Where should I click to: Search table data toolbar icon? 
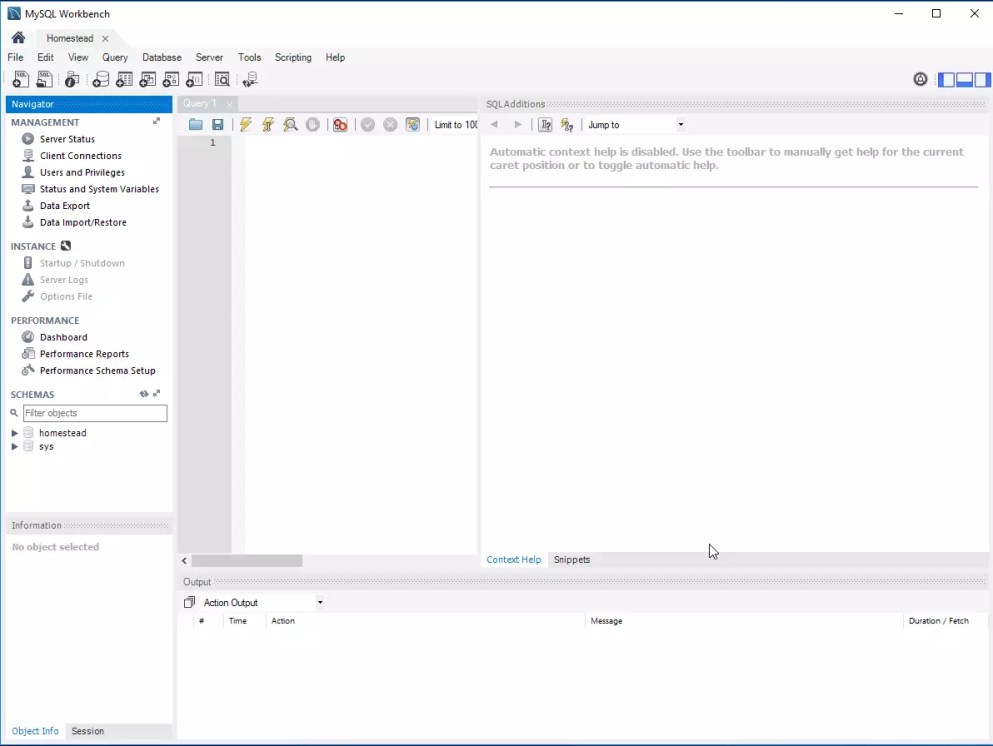222,79
